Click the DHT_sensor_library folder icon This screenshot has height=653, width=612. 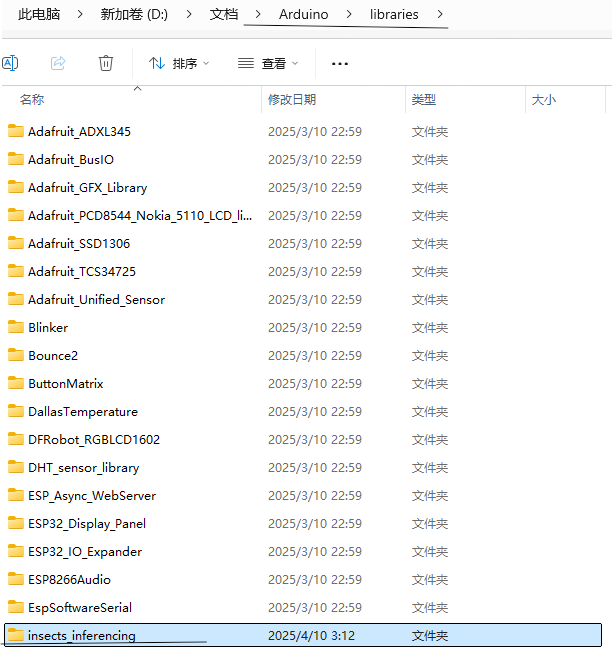tap(16, 467)
